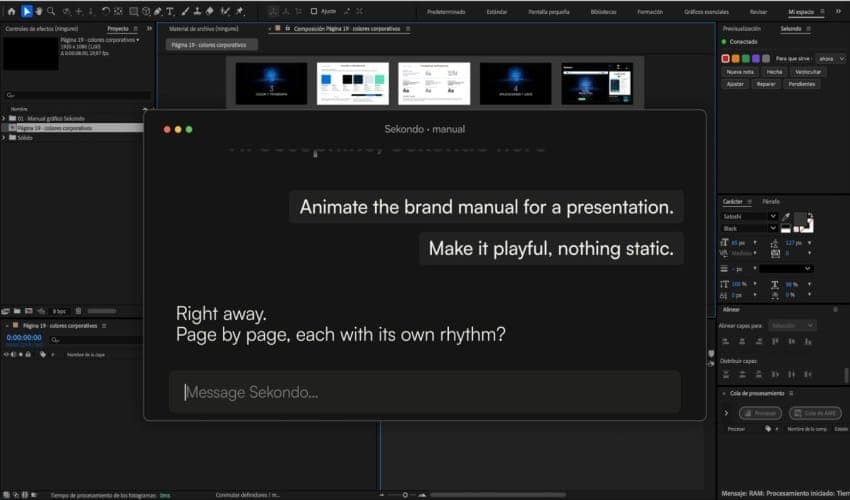
Task: Open the Material de archivo tab
Action: point(203,29)
